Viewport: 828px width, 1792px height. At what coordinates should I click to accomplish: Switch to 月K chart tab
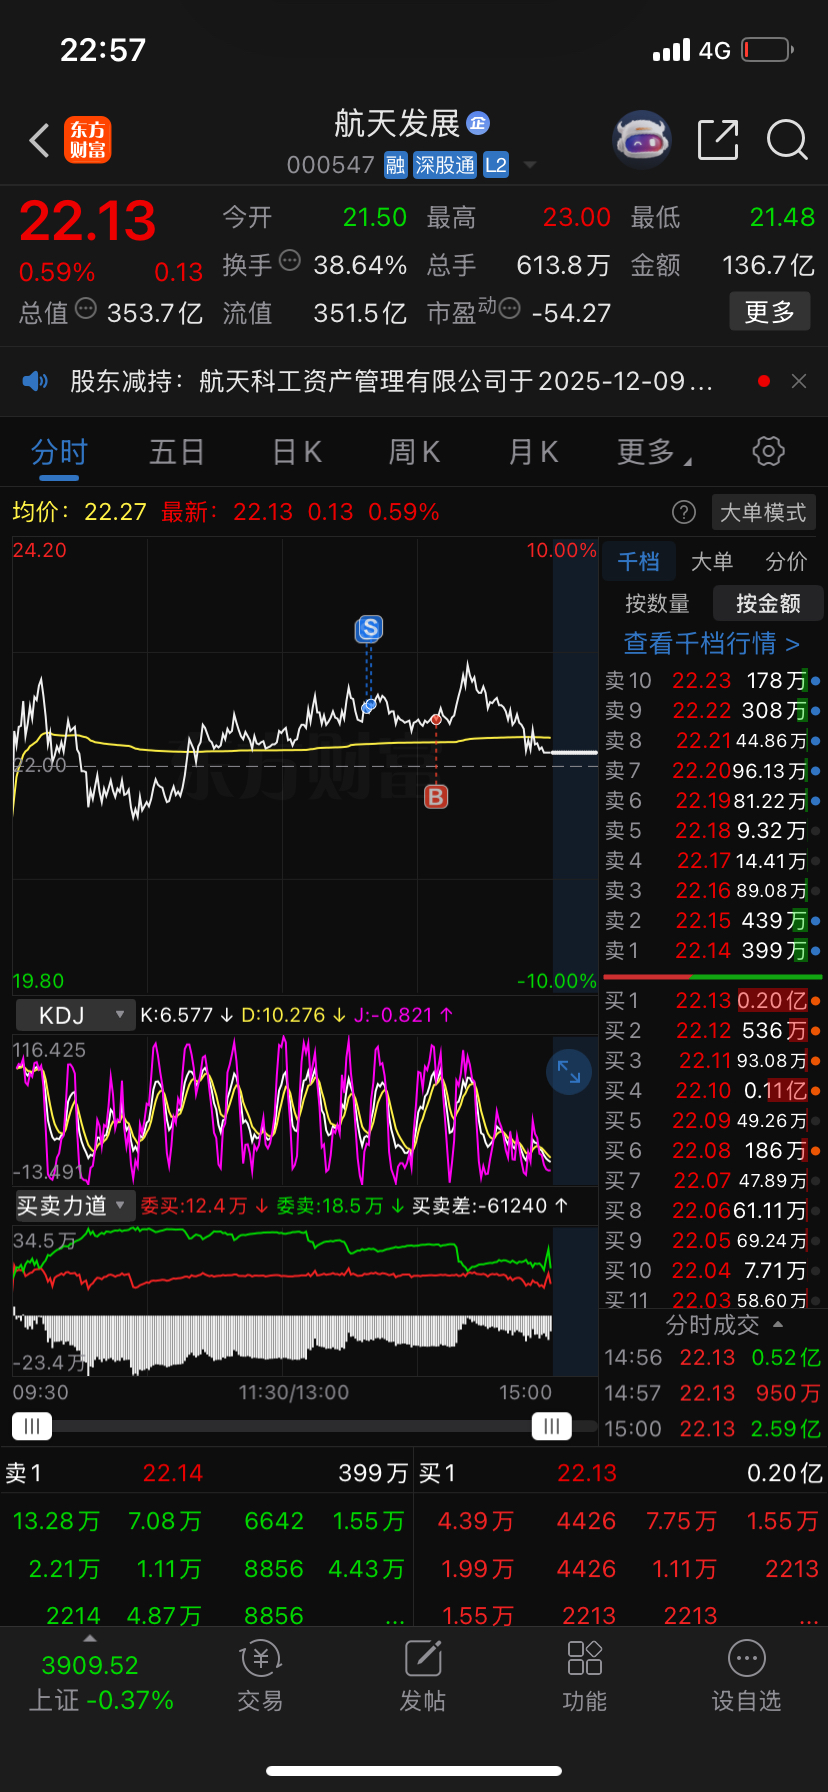(533, 452)
